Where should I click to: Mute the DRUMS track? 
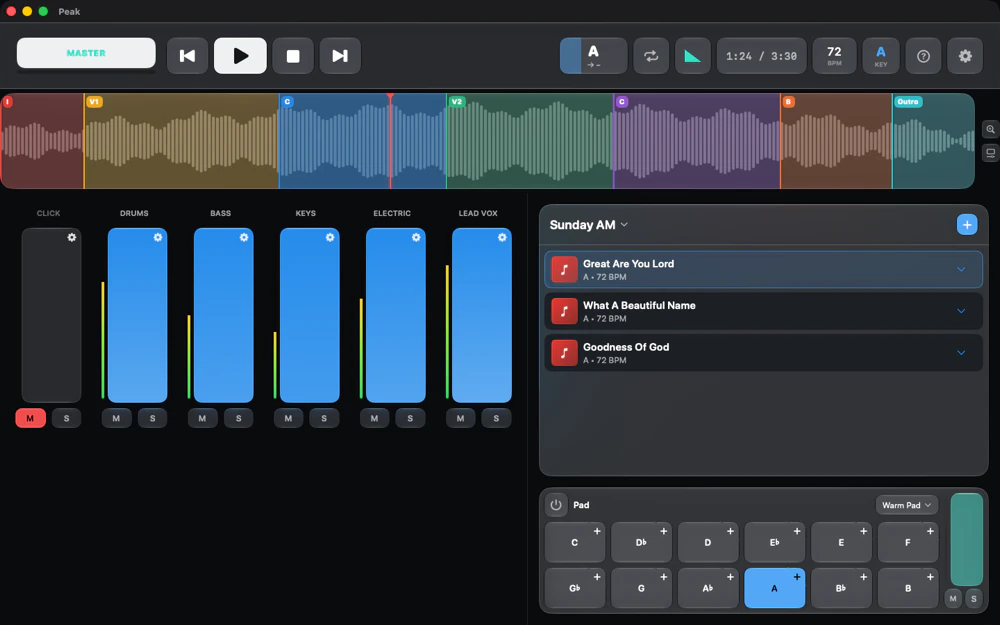pos(116,418)
